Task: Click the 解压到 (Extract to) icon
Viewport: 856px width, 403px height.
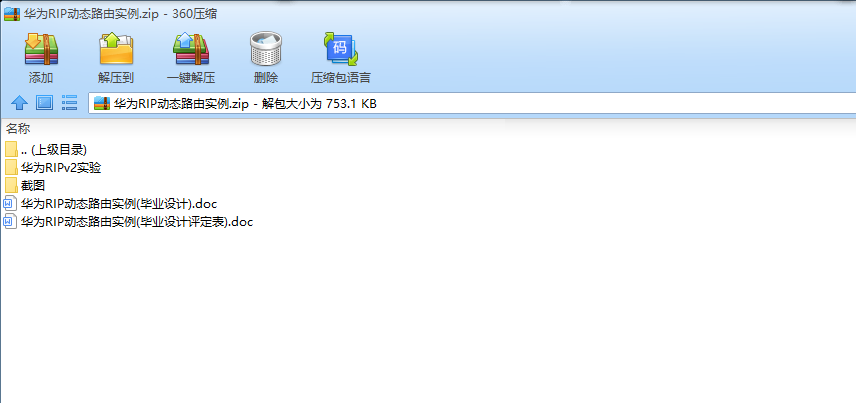Action: tap(116, 49)
